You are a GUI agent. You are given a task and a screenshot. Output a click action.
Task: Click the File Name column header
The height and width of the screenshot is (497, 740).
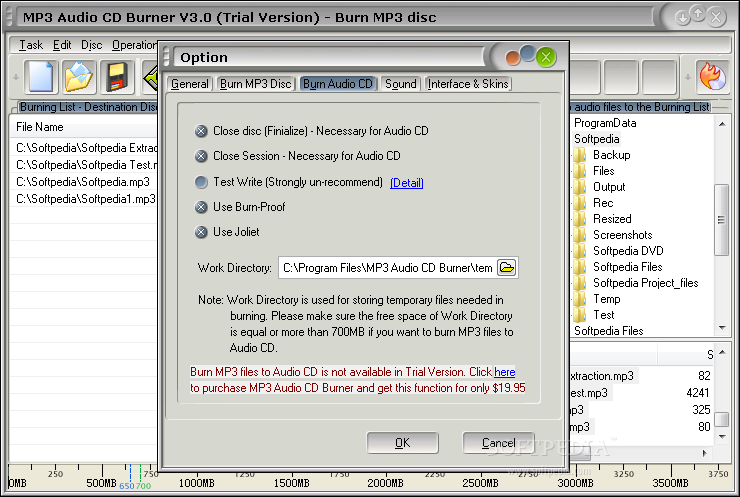click(x=83, y=127)
